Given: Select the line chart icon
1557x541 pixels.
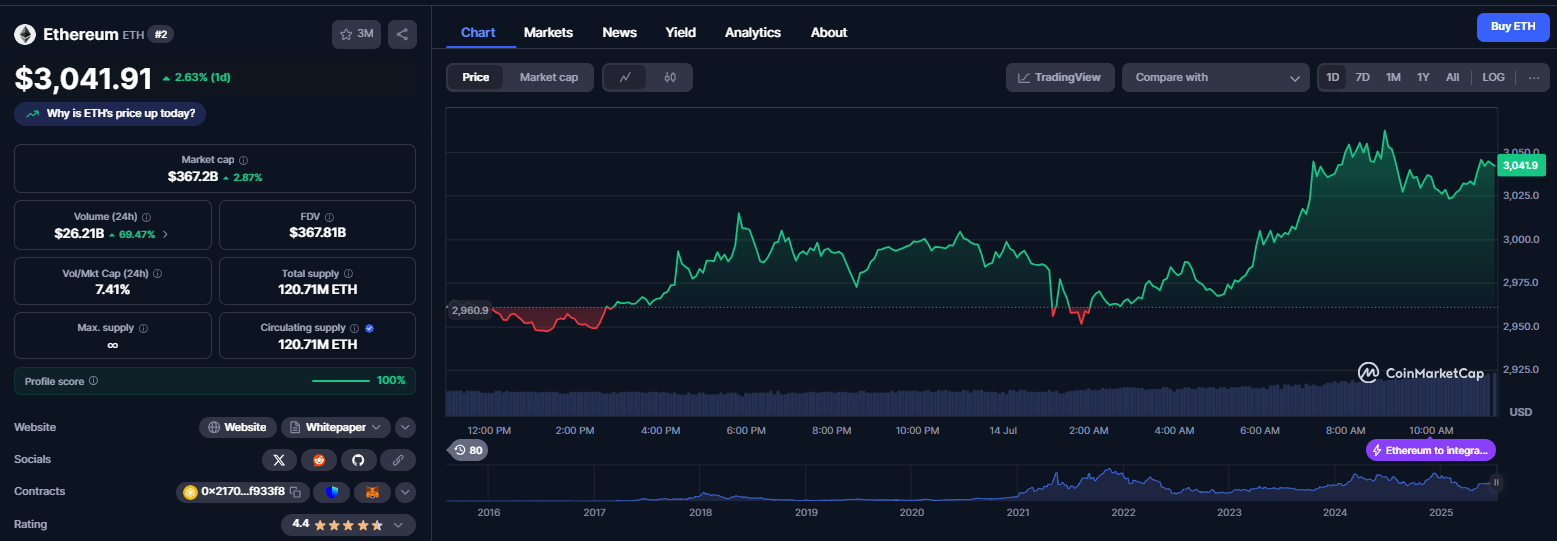Looking at the screenshot, I should pos(625,77).
